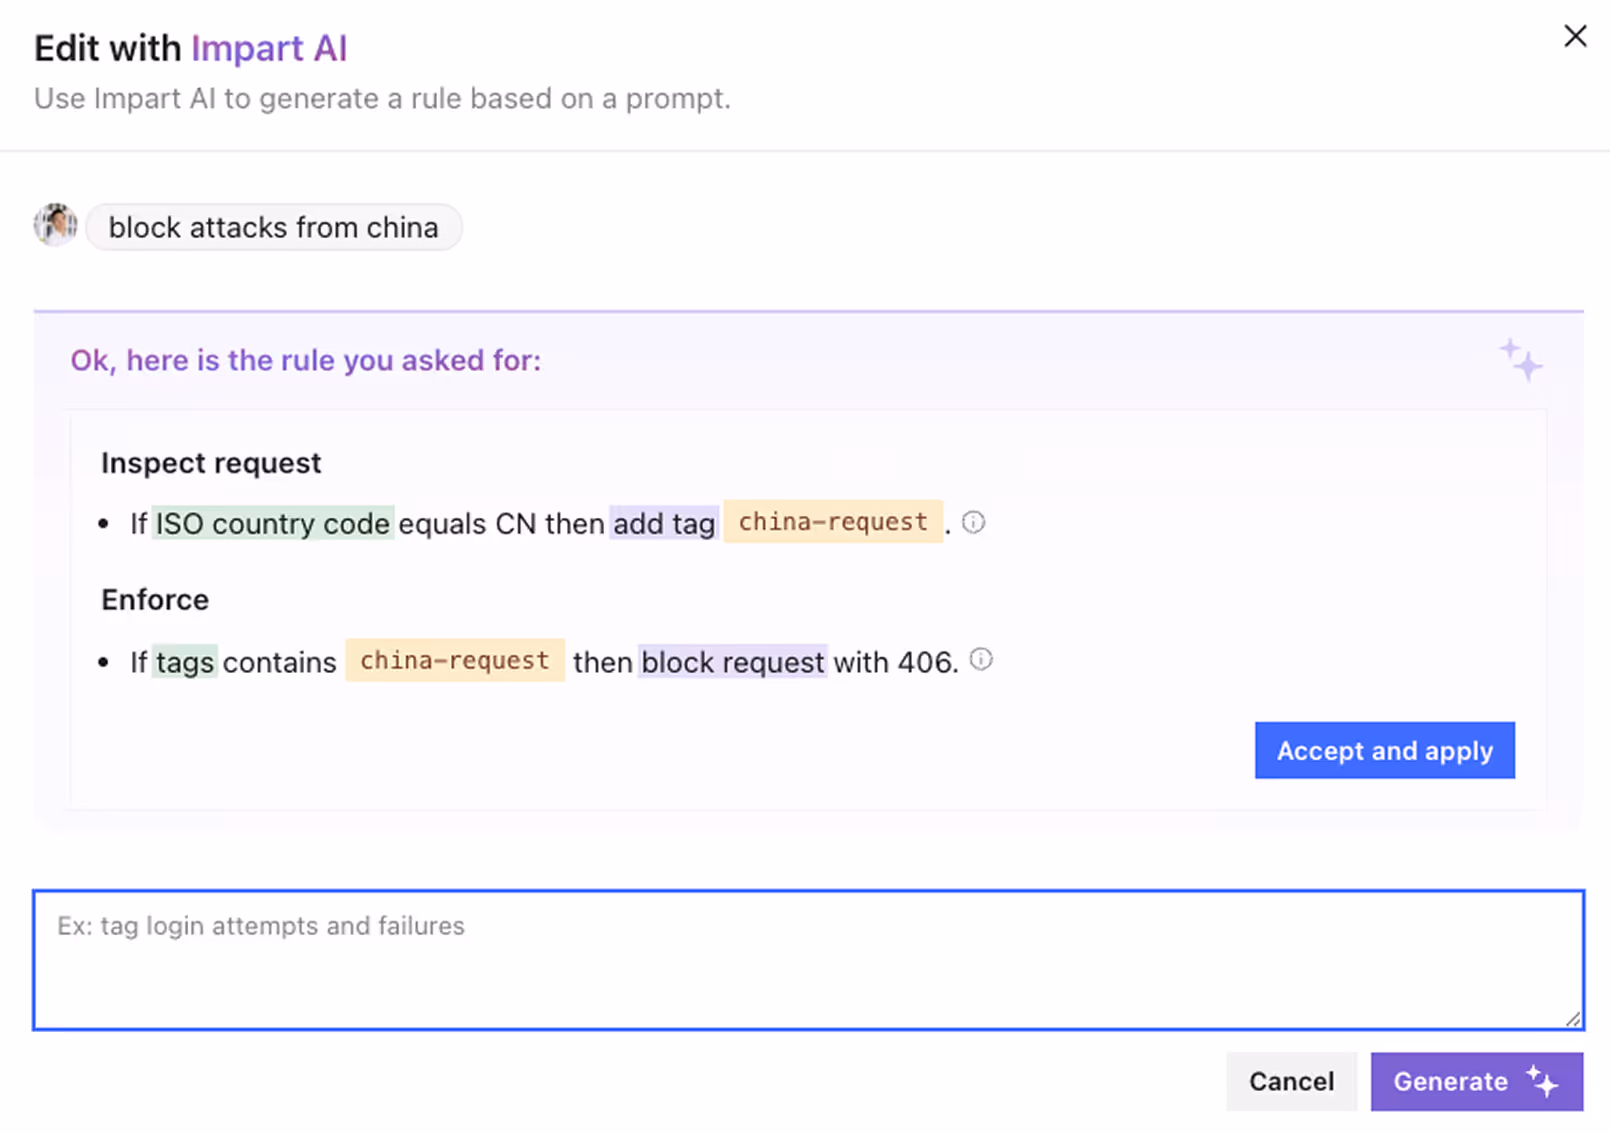This screenshot has width=1610, height=1134.
Task: Click the 'Enforce' heading
Action: (x=155, y=600)
